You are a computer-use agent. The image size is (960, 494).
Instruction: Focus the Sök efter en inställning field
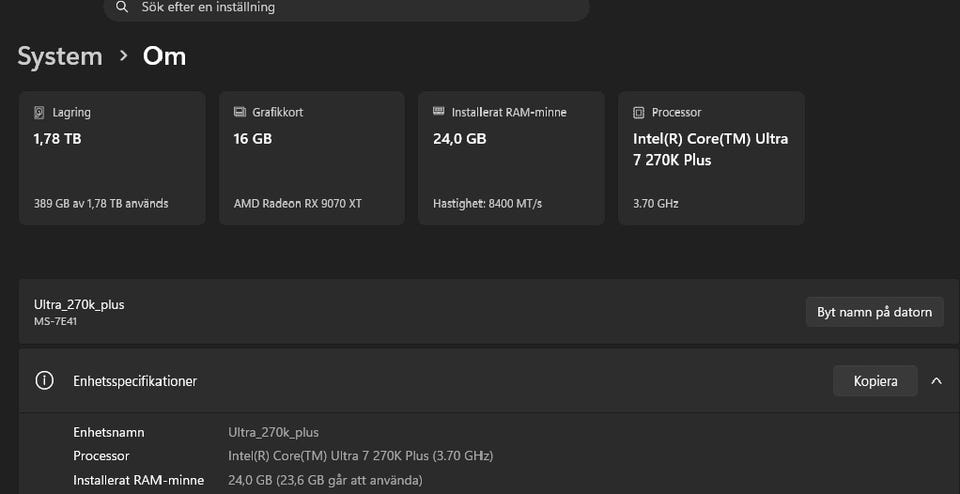click(x=347, y=8)
